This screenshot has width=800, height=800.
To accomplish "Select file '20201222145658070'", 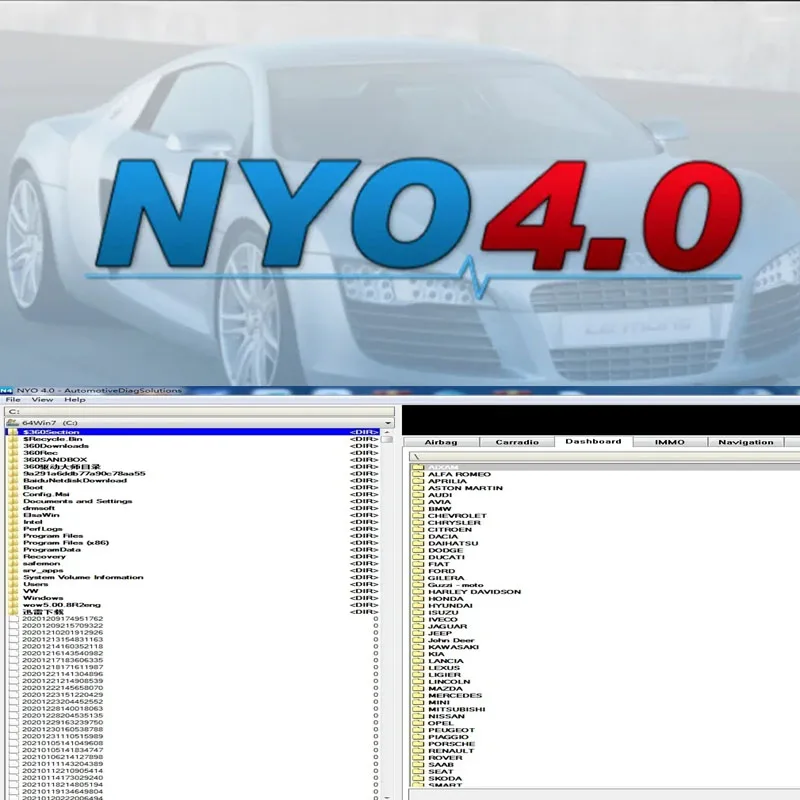I will (193, 688).
